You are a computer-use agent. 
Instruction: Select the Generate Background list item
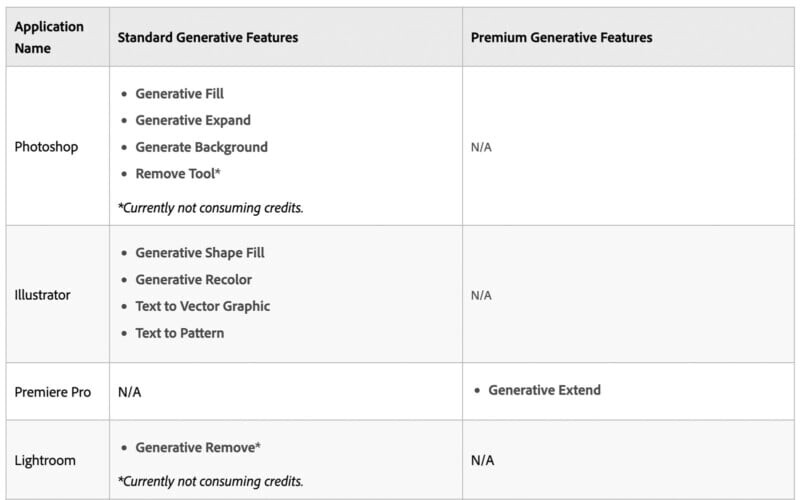201,147
